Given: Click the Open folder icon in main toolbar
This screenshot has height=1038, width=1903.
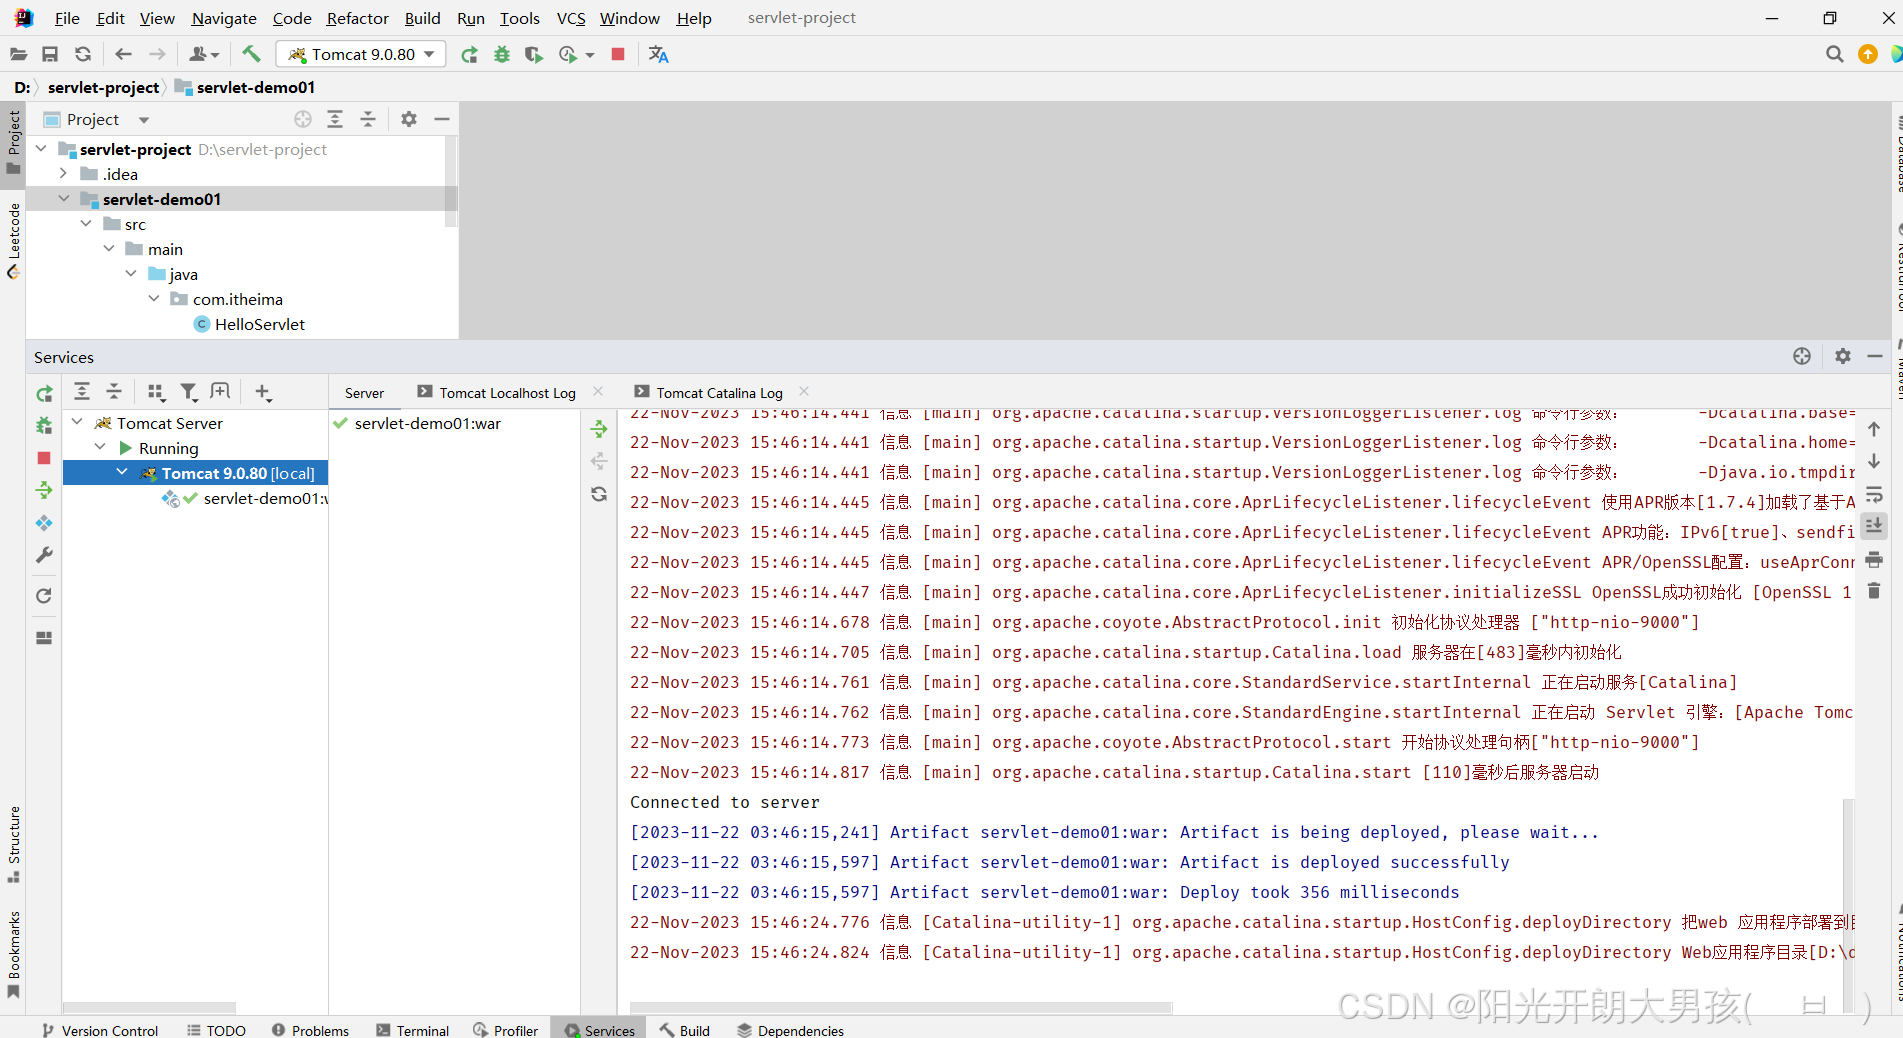Looking at the screenshot, I should (18, 54).
